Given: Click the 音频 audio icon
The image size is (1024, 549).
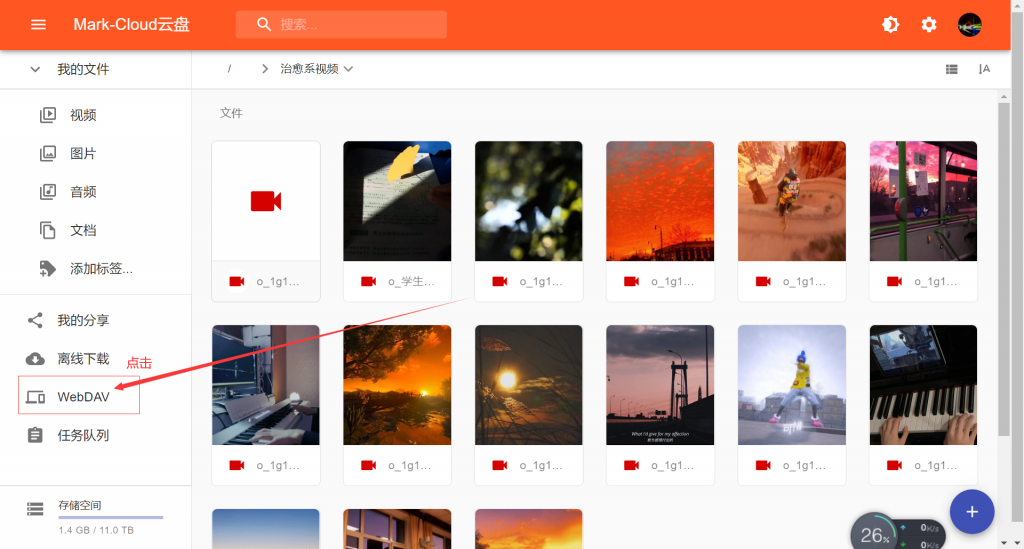Looking at the screenshot, I should (48, 192).
